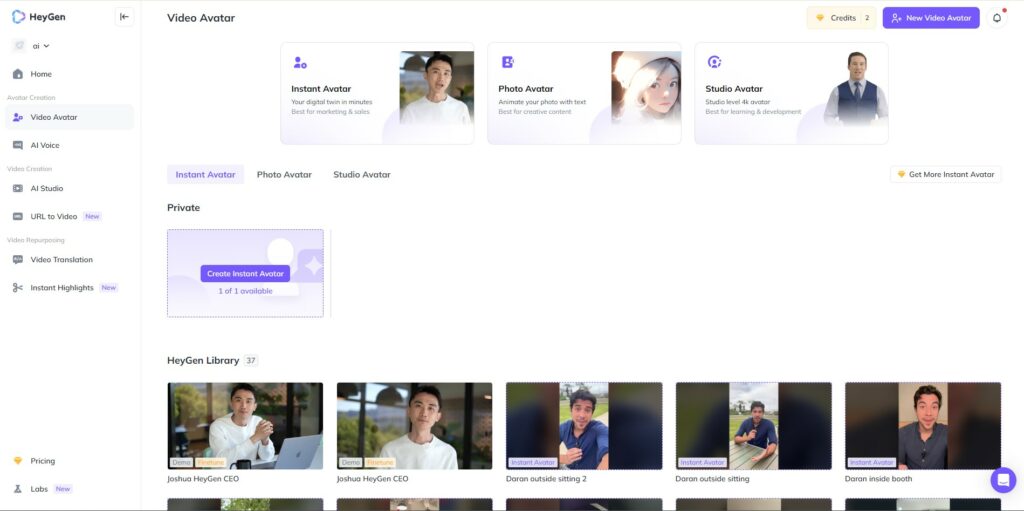Click the diamond icon in Credits button

[820, 18]
